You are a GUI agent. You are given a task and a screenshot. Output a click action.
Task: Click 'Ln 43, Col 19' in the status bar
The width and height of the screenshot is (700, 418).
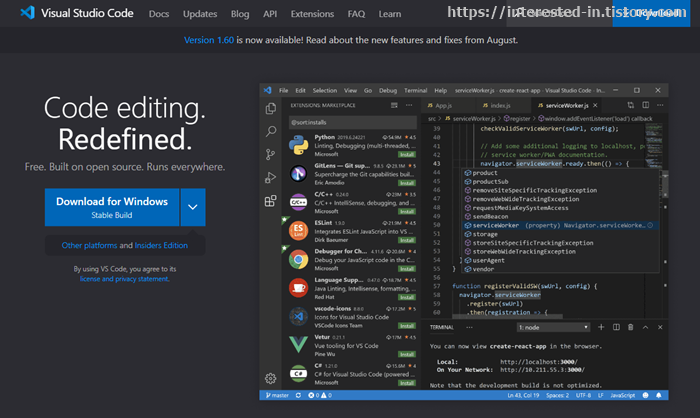point(523,395)
